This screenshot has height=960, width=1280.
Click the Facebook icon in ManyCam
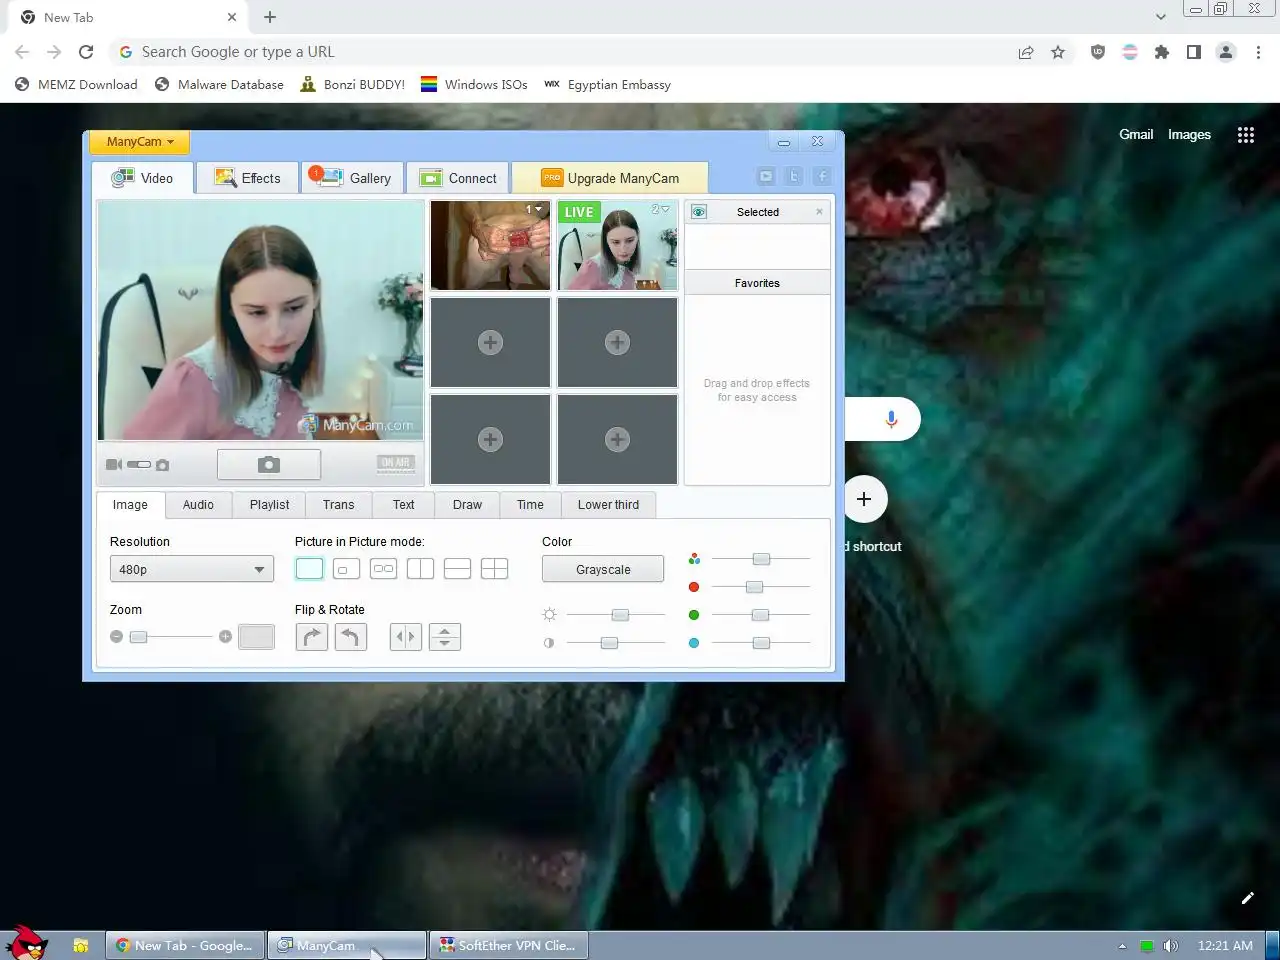pos(822,176)
